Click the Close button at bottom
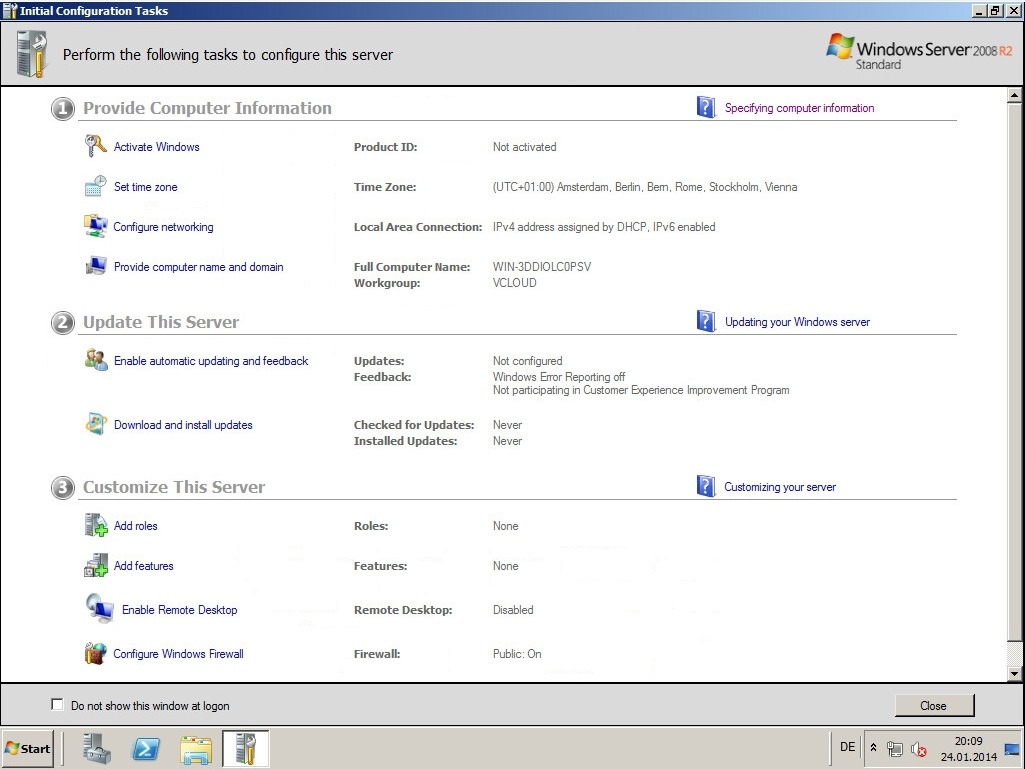Screen dimensions: 1025x769 point(933,706)
